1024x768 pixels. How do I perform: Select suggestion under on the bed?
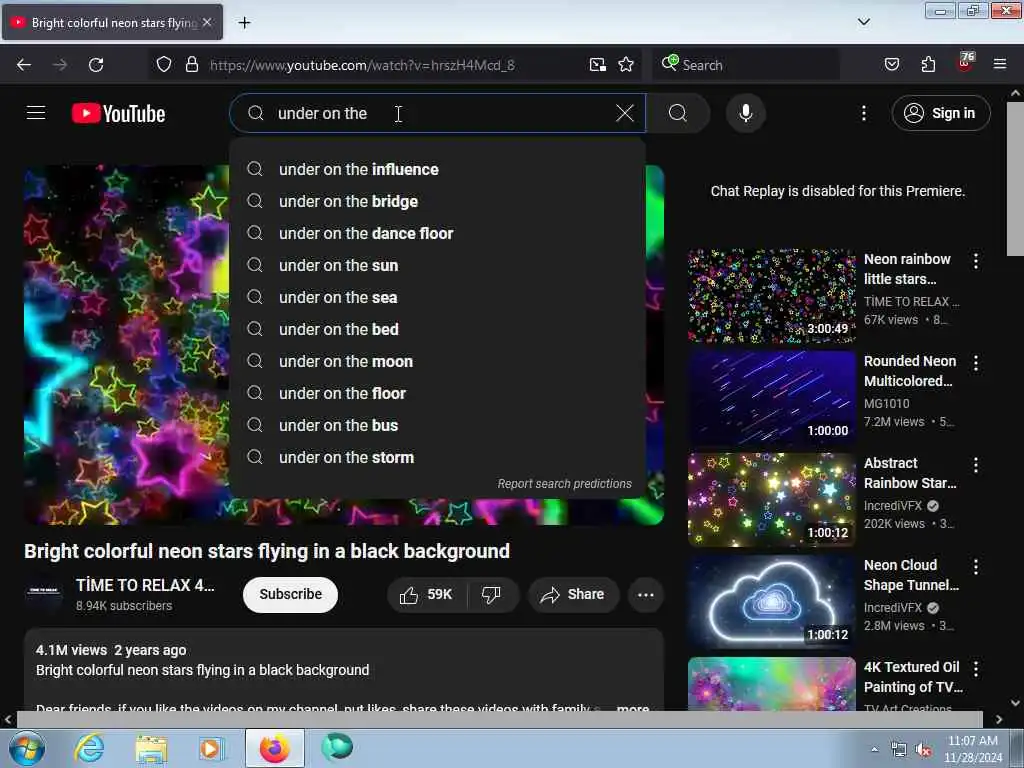click(x=438, y=329)
